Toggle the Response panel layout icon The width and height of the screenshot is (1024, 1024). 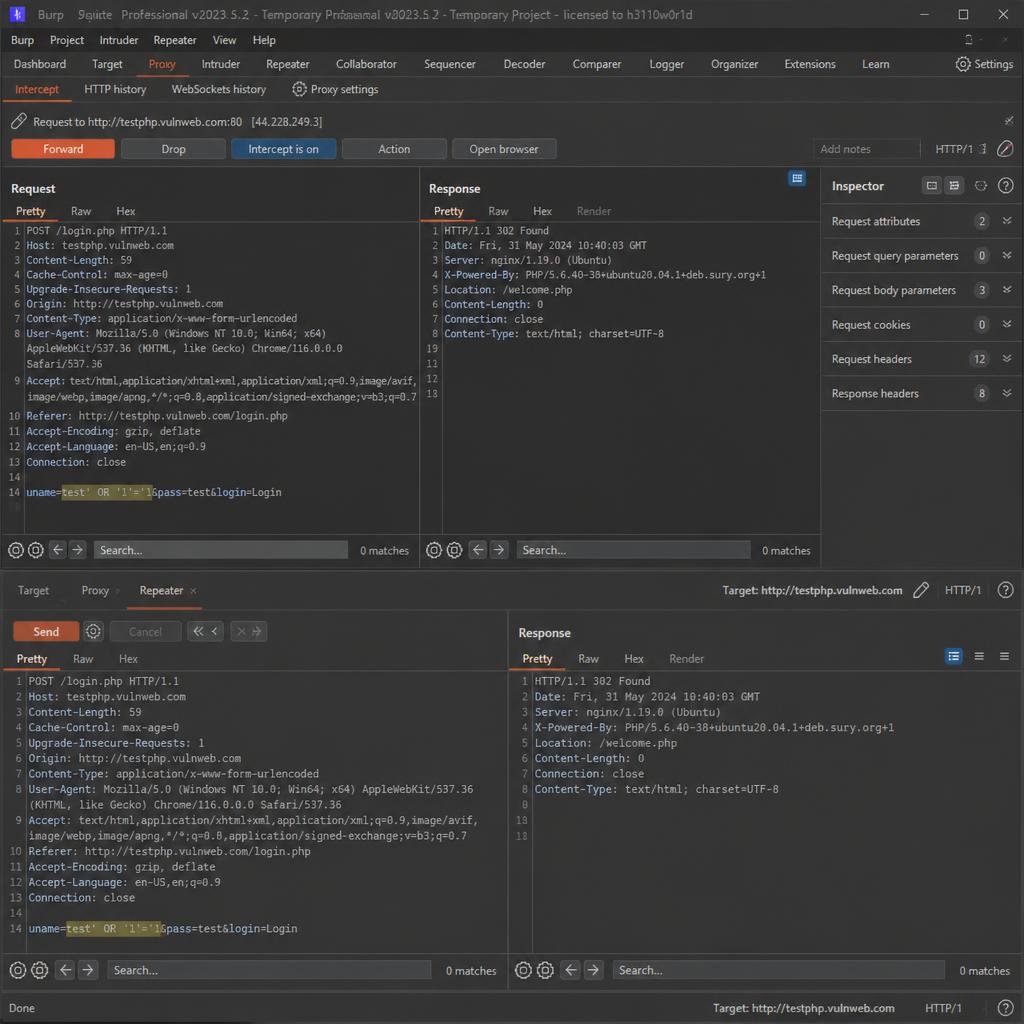coord(797,178)
